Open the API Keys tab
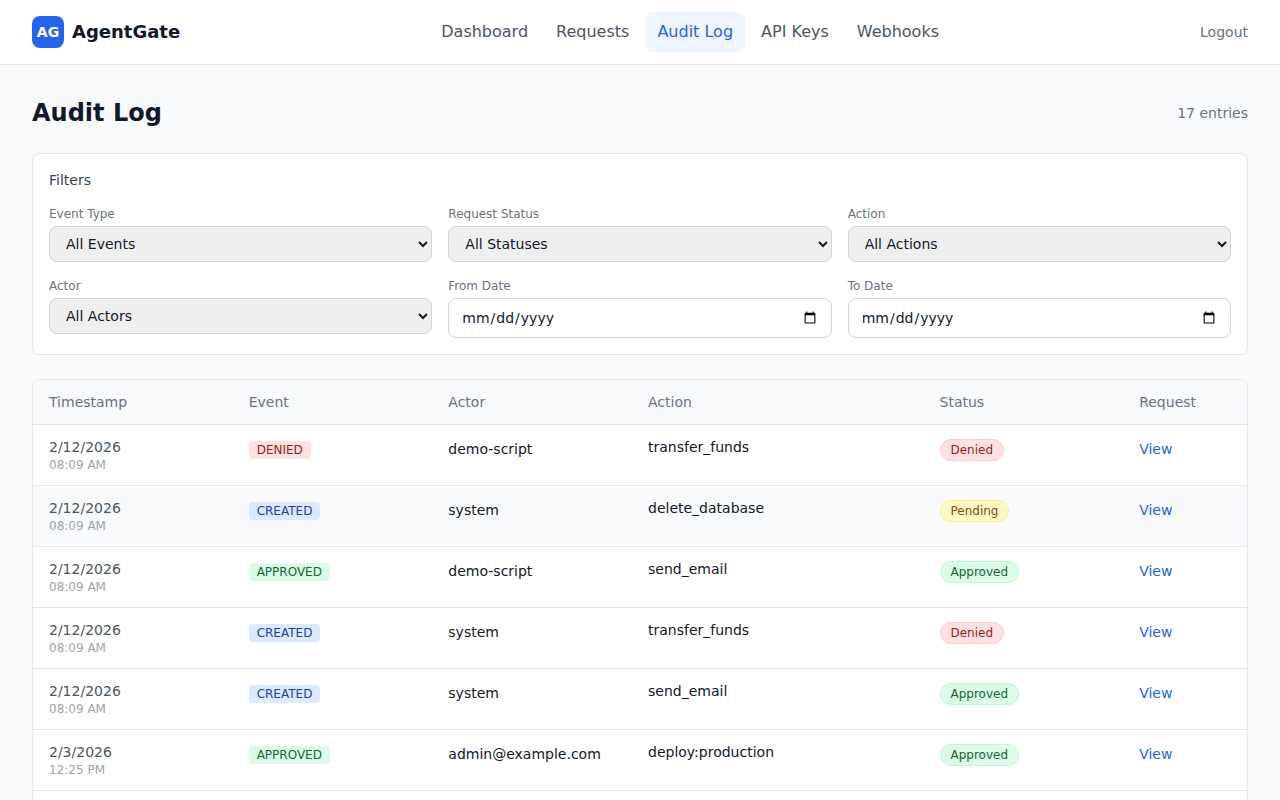This screenshot has width=1280, height=800. [x=795, y=32]
